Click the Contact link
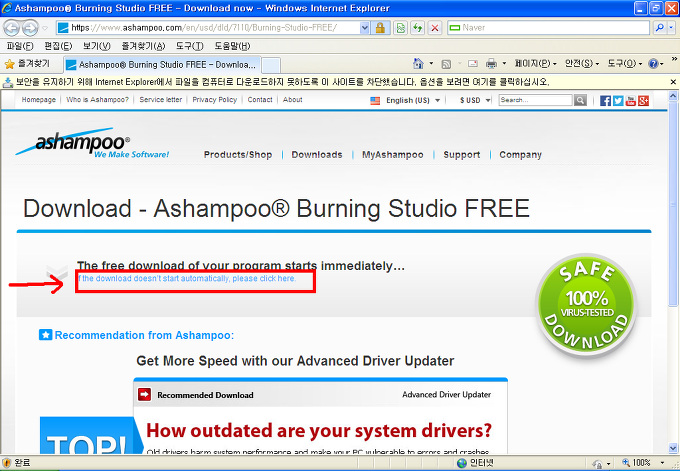This screenshot has height=471, width=680. pyautogui.click(x=260, y=100)
